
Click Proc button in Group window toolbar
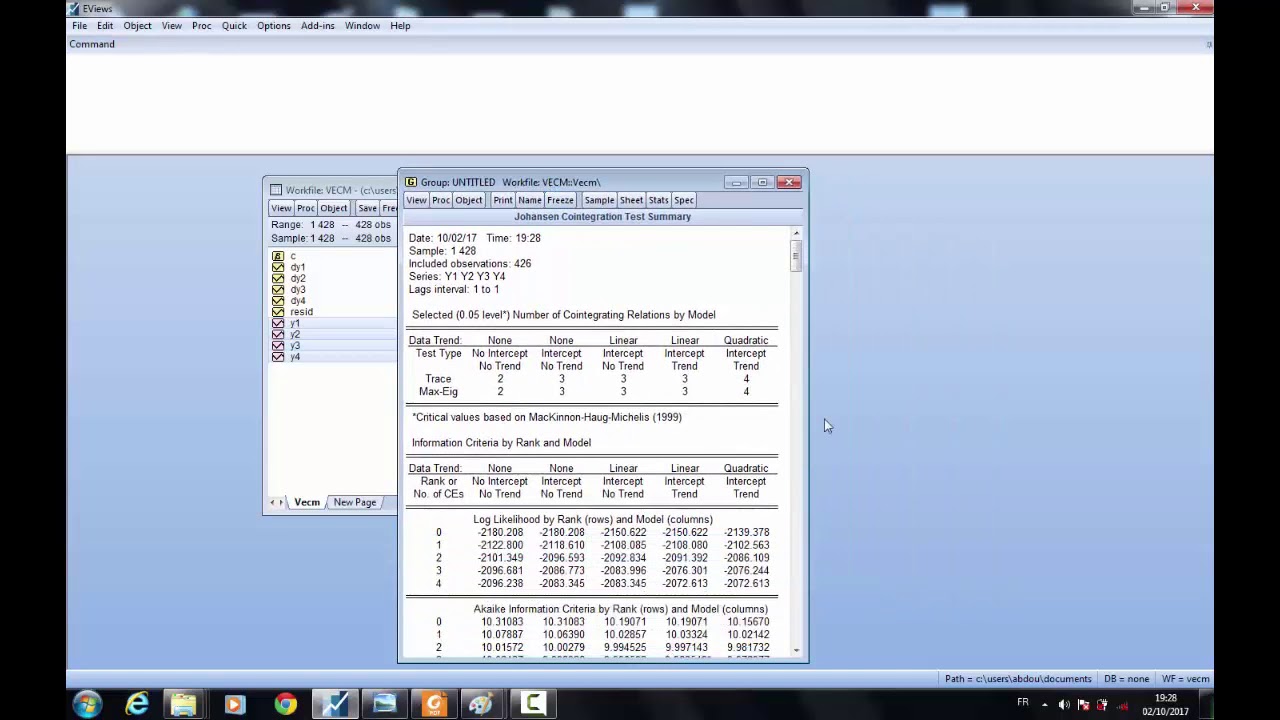pyautogui.click(x=441, y=200)
